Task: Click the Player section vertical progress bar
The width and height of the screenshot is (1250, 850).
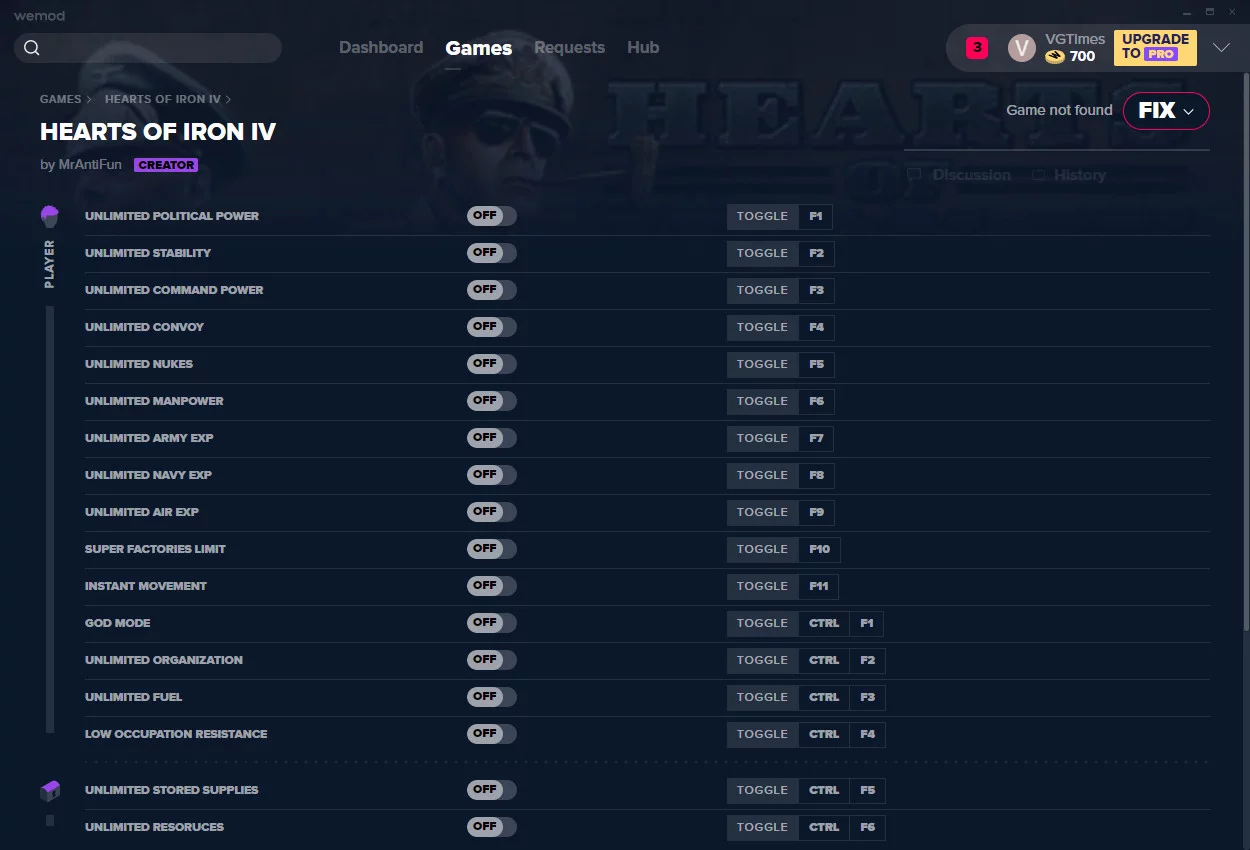Action: [50, 520]
